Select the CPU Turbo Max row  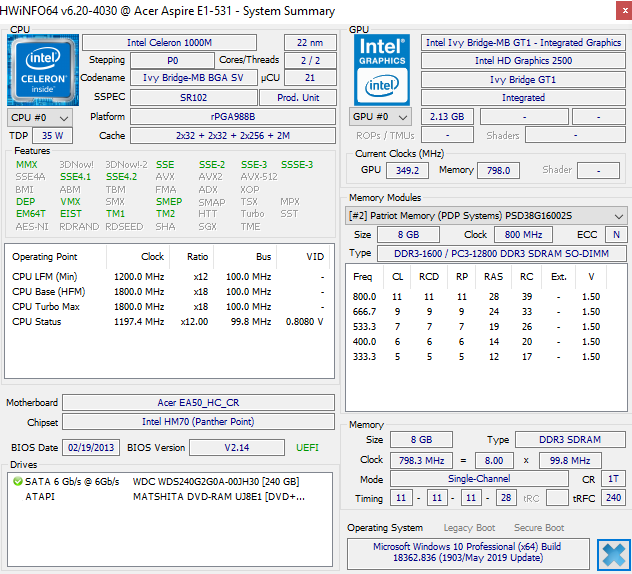(168, 306)
